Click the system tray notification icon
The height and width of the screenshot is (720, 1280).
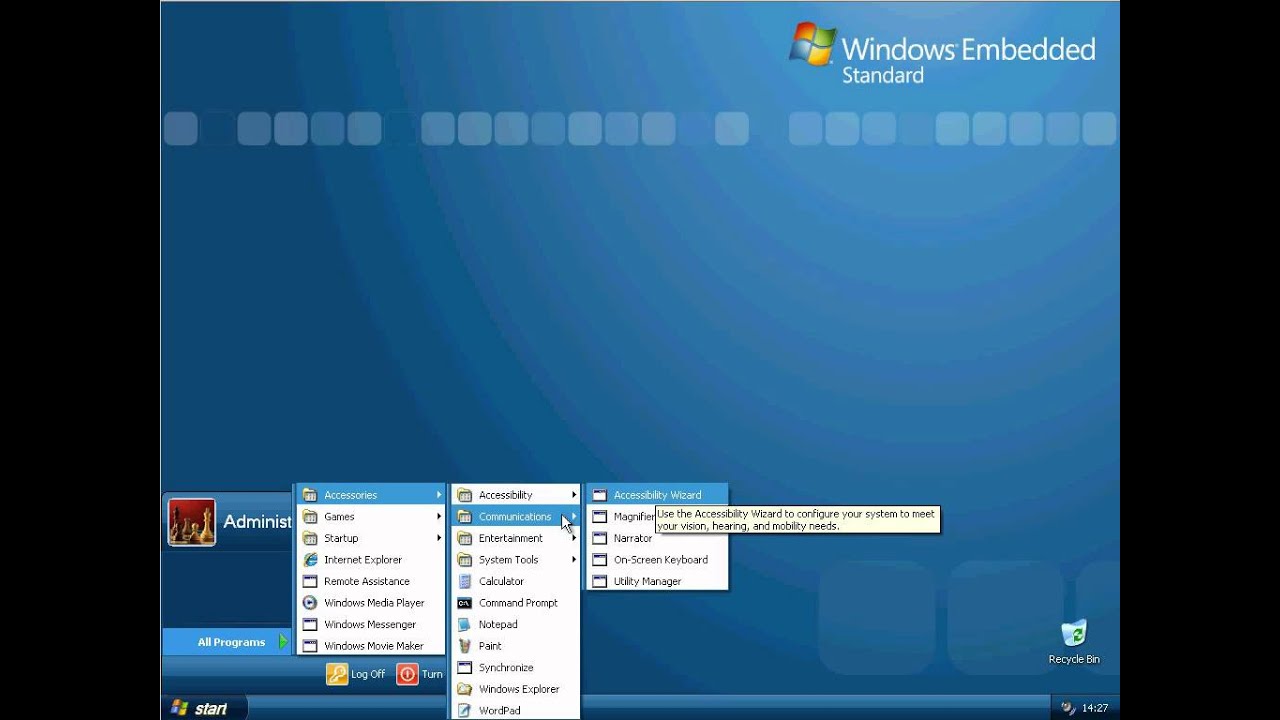(x=1068, y=708)
